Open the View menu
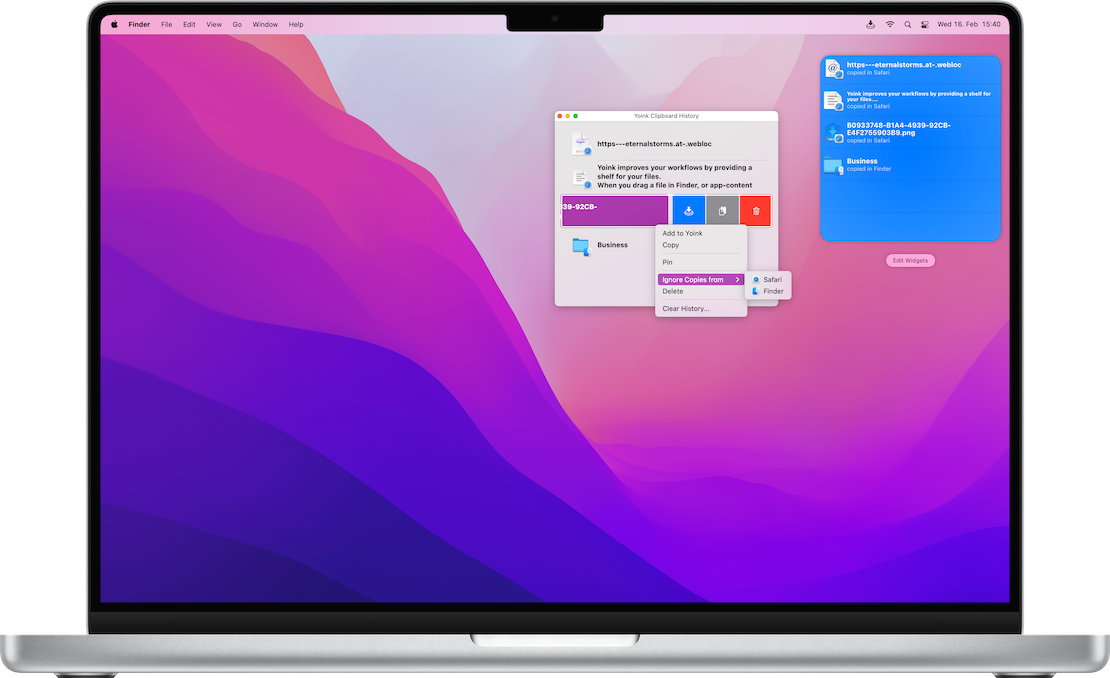Screen dimensions: 1110x678 [214, 24]
